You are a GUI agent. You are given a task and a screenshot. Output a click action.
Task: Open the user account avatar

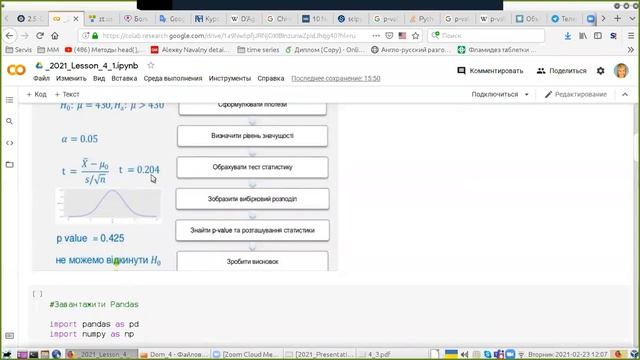pyautogui.click(x=621, y=71)
